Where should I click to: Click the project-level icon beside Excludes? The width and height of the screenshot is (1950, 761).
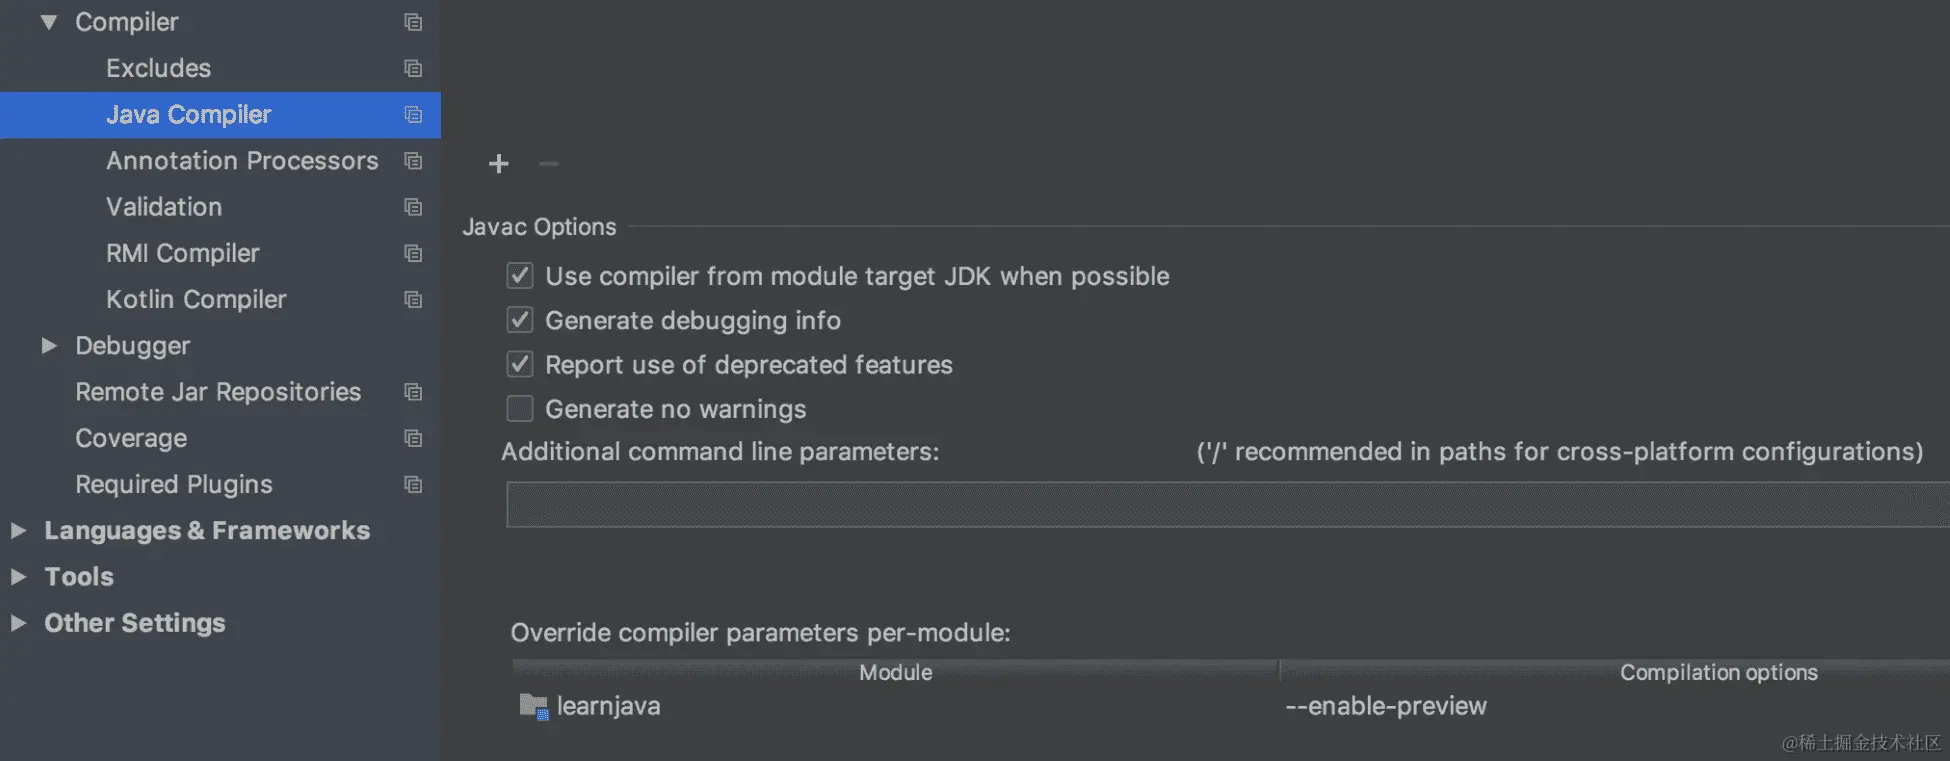pos(413,69)
